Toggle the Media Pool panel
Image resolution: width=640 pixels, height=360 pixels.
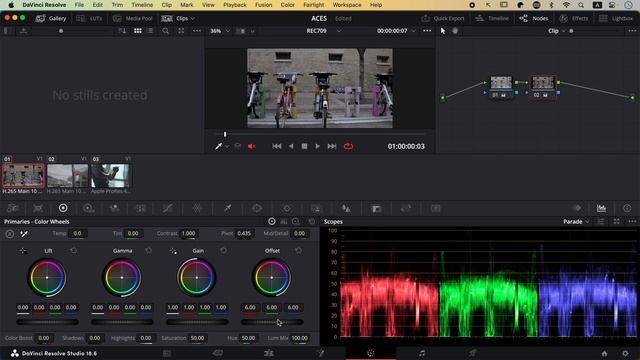[x=133, y=18]
